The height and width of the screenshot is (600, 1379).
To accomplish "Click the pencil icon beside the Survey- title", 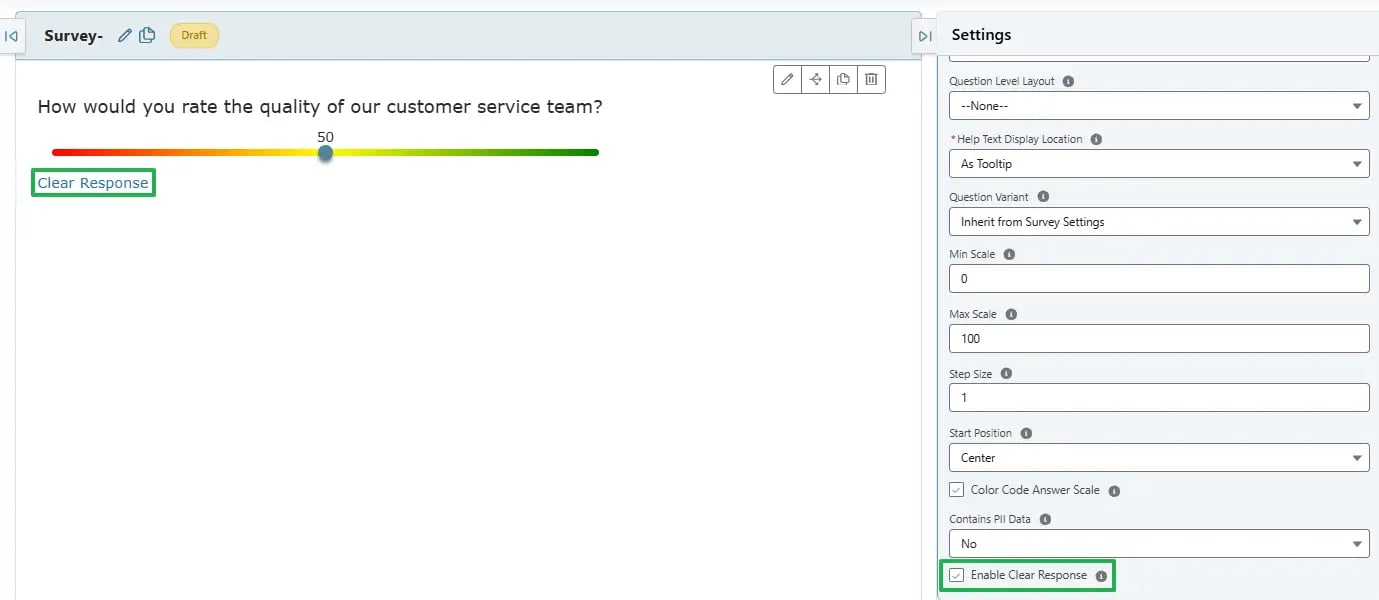I will pos(125,35).
